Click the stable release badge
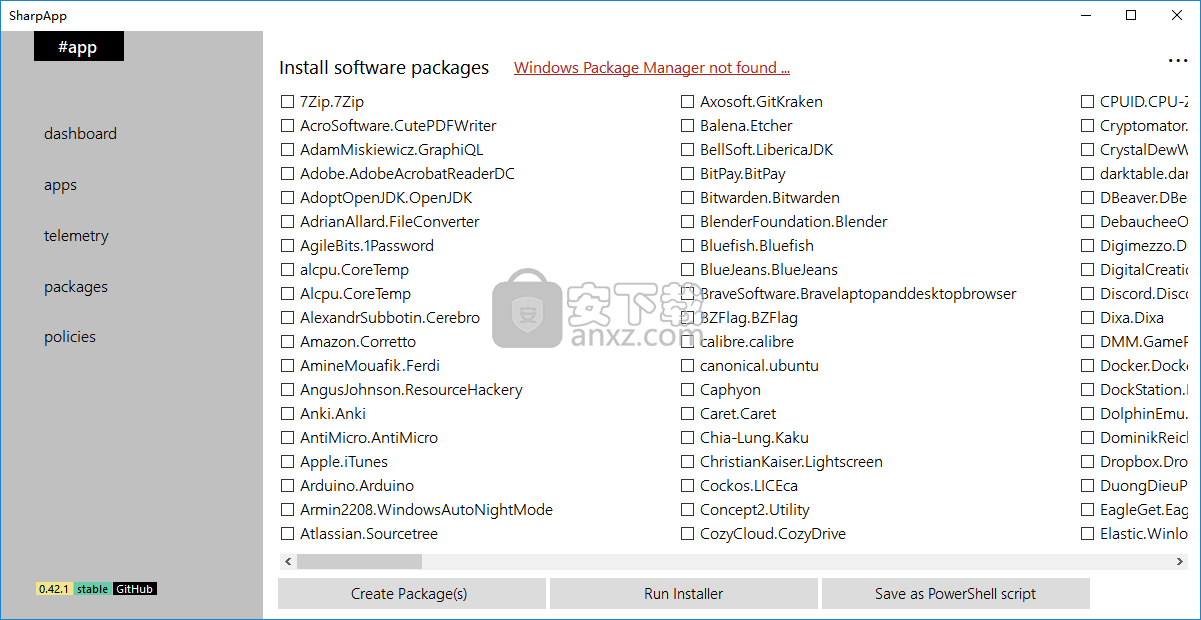 coord(93,589)
